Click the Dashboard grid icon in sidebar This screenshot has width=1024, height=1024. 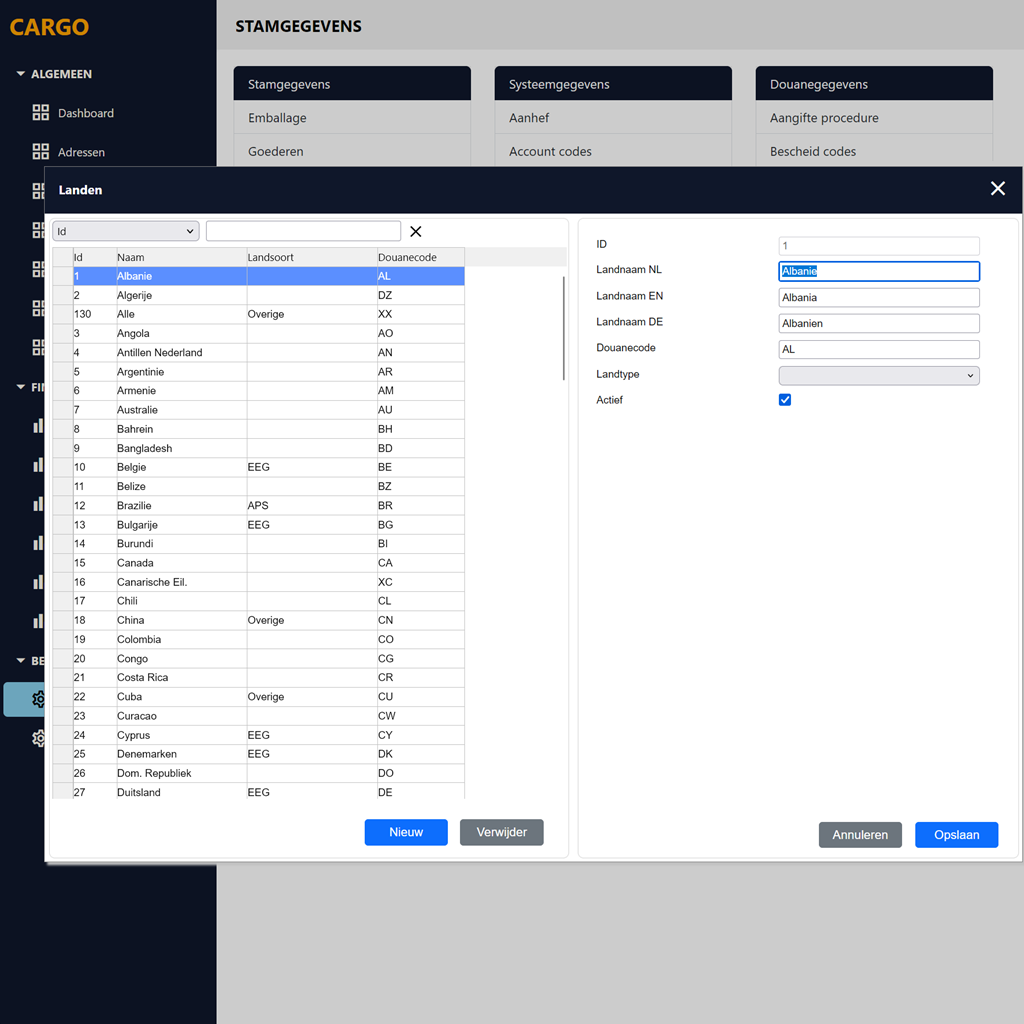pos(41,113)
